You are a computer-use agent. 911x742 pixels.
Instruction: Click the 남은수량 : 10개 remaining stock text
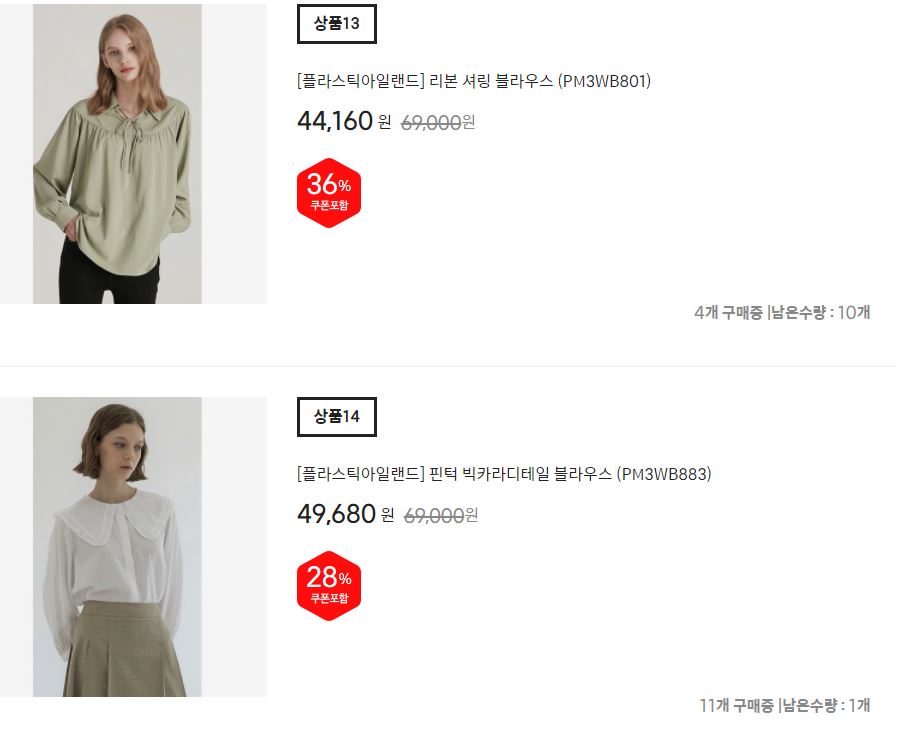pyautogui.click(x=820, y=313)
